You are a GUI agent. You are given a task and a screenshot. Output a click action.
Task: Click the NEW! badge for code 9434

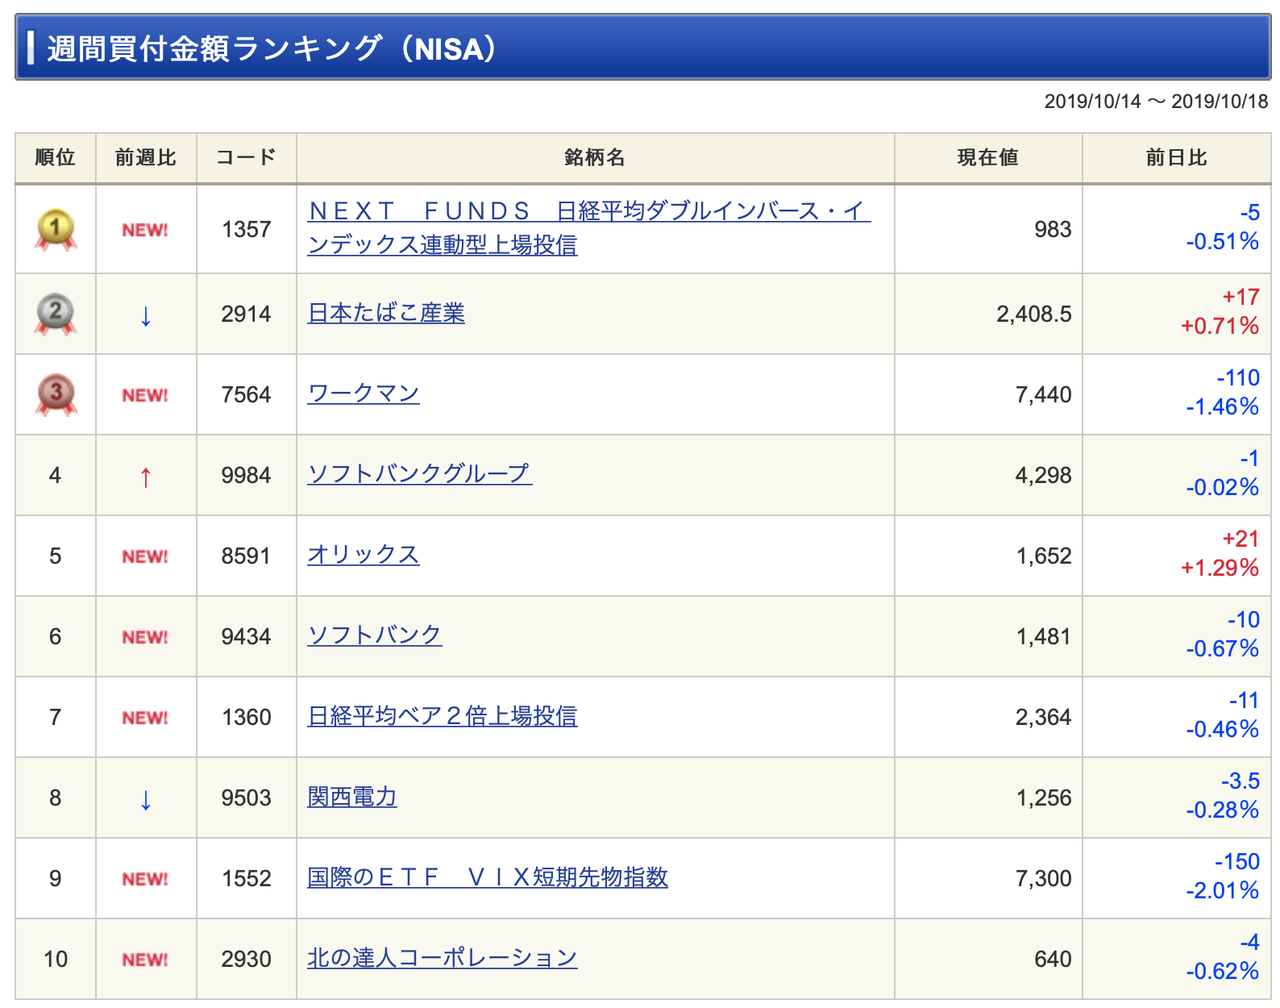[x=145, y=637]
